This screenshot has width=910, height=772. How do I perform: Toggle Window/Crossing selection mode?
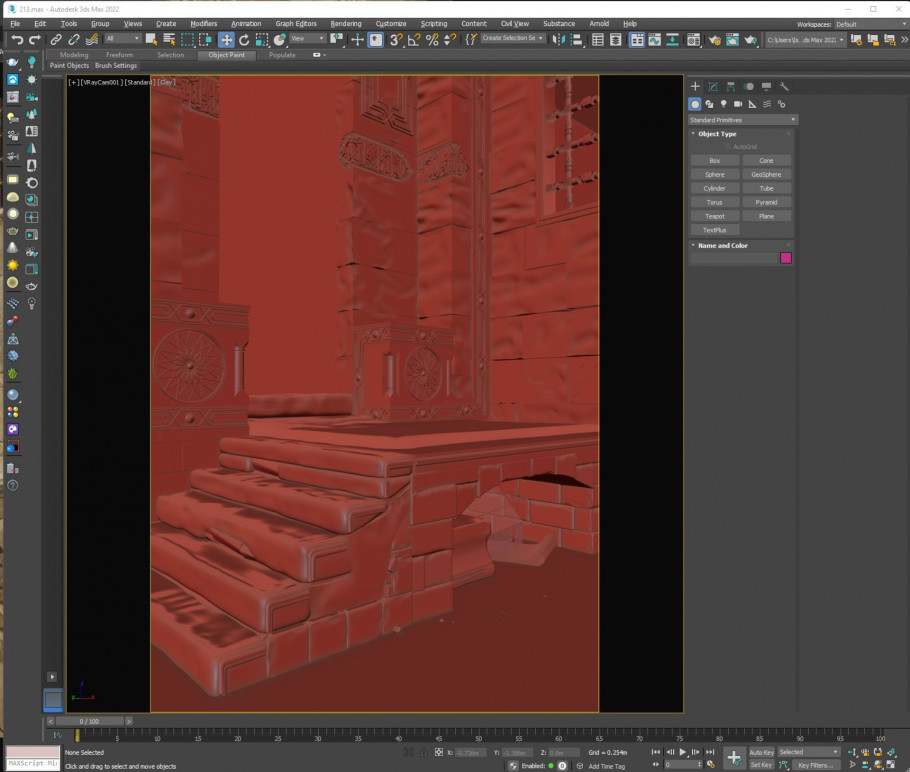tap(205, 39)
